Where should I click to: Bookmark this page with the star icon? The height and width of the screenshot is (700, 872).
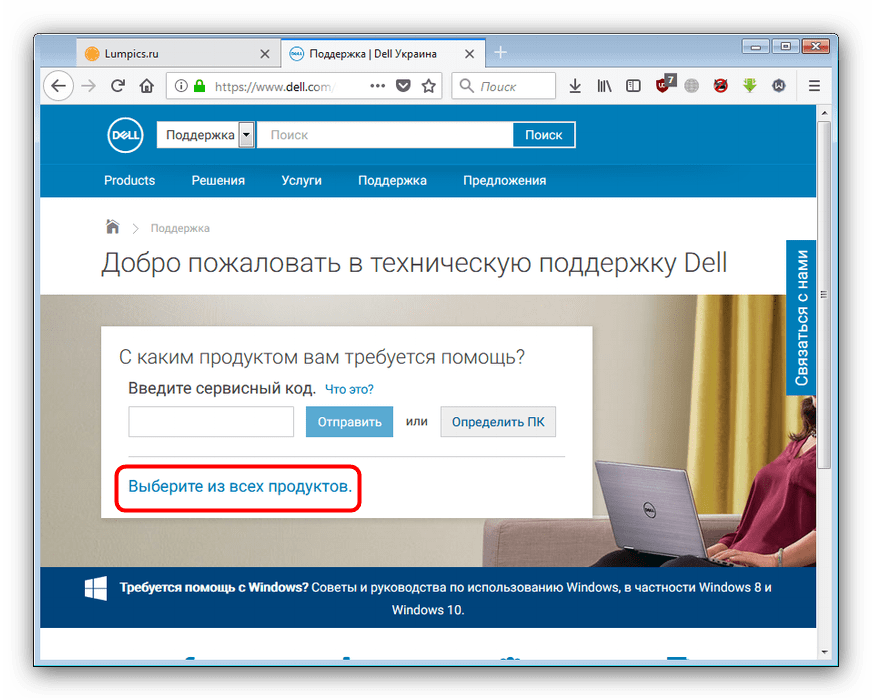point(429,86)
